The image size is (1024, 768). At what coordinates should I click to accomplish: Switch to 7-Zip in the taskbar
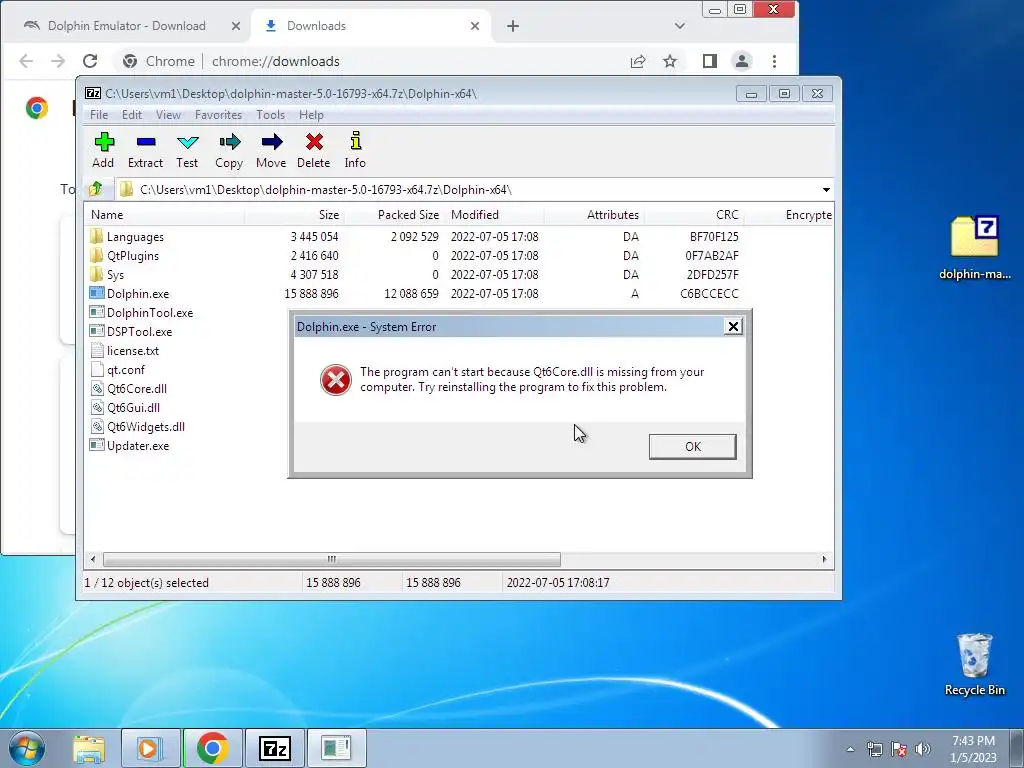tap(274, 748)
